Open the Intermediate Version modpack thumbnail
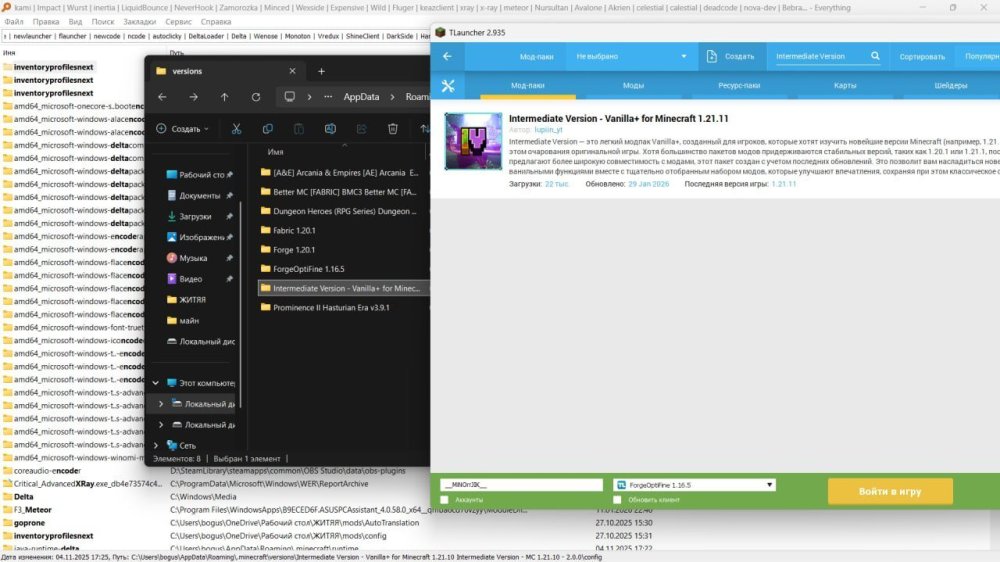This screenshot has height=562, width=1000. click(473, 141)
